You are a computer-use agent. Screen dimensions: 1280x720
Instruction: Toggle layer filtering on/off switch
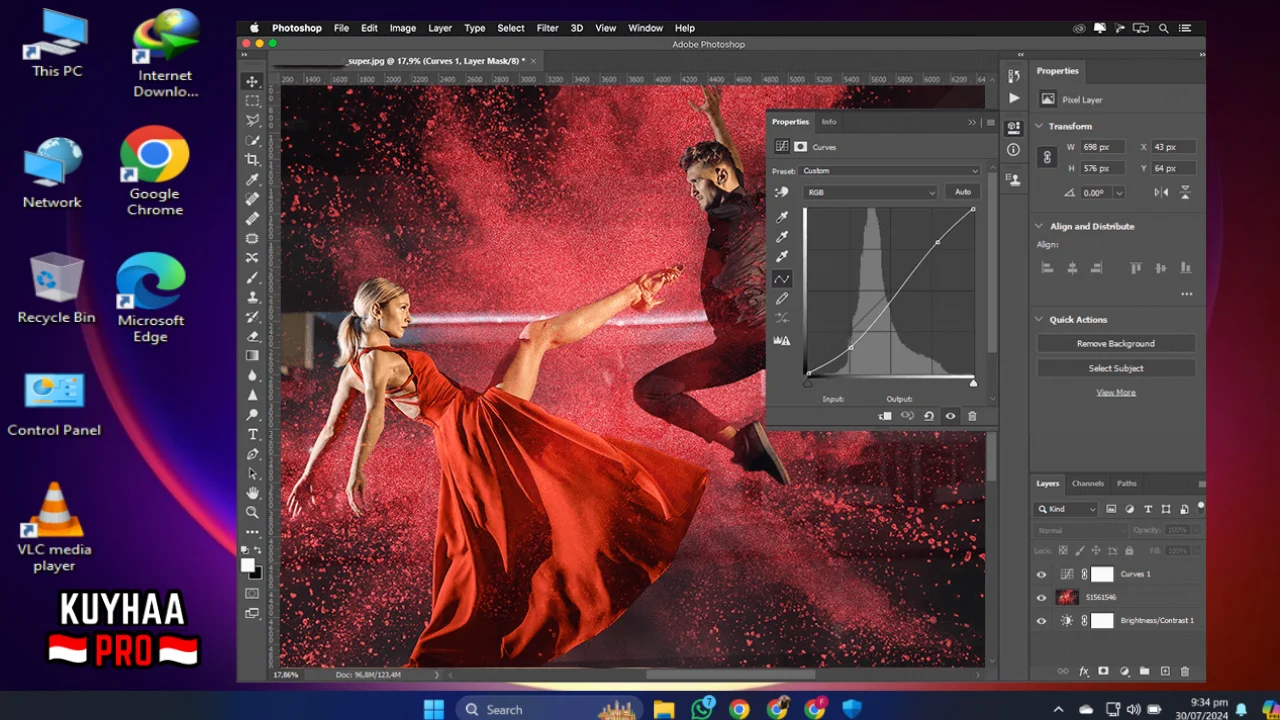point(1200,507)
